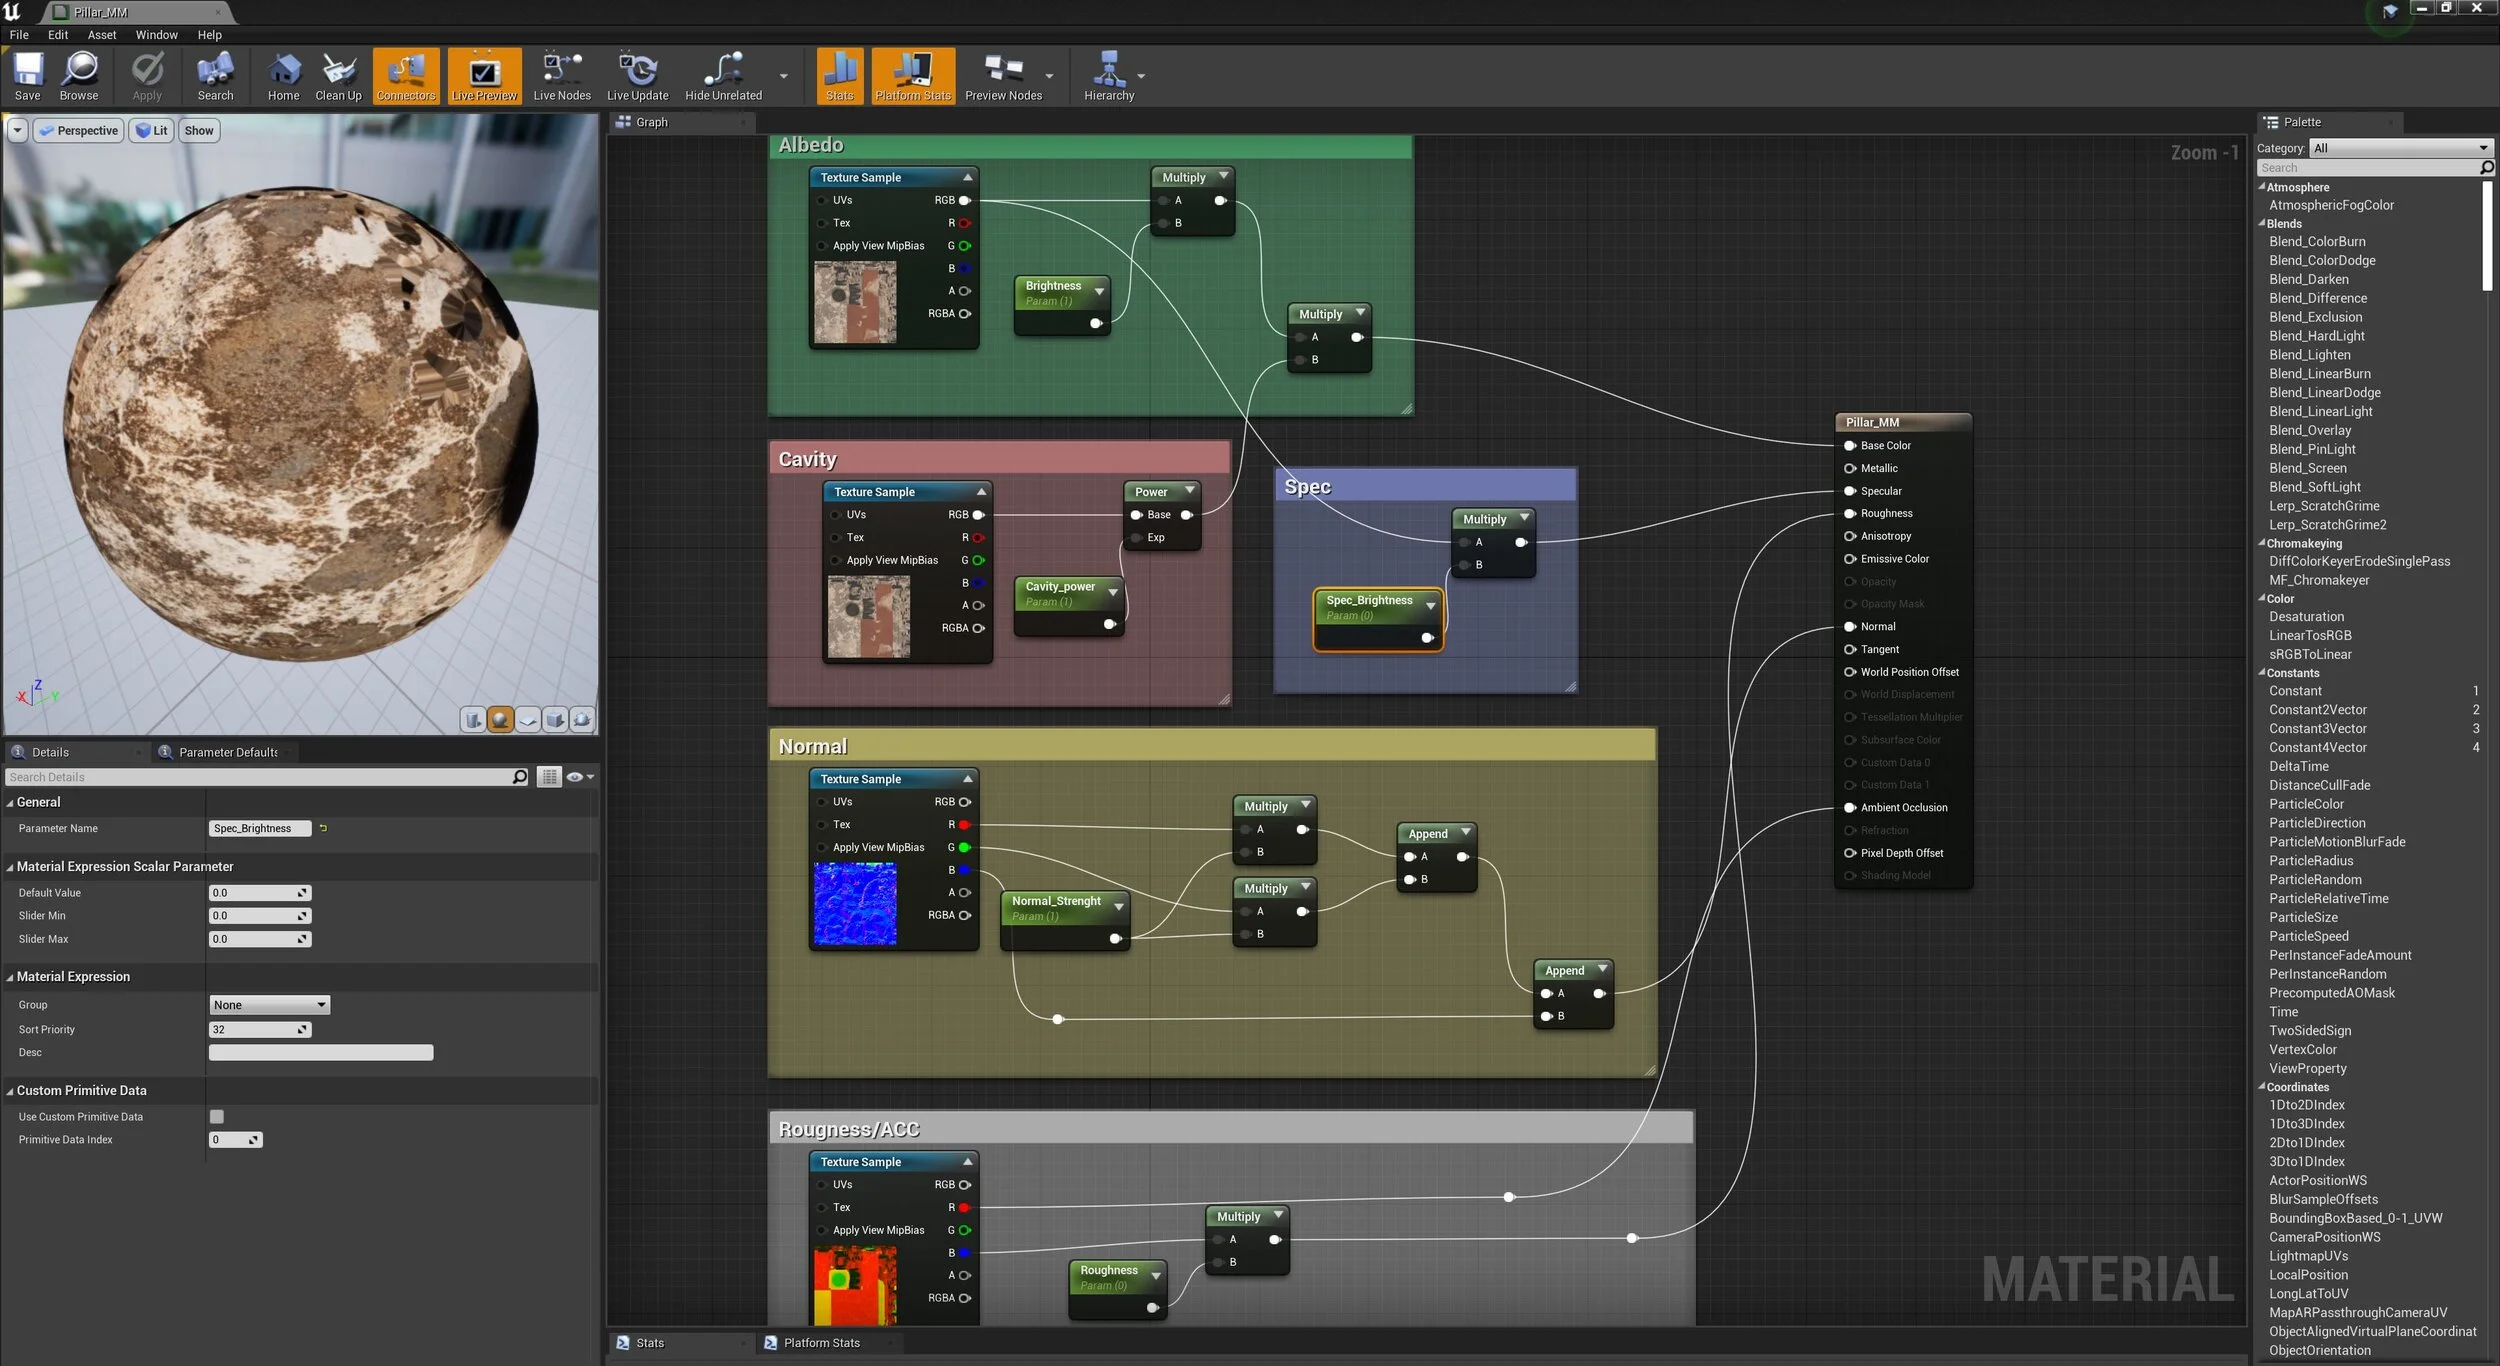Switch to Parameter Defaults tab
Image resolution: width=2500 pixels, height=1366 pixels.
pyautogui.click(x=226, y=752)
